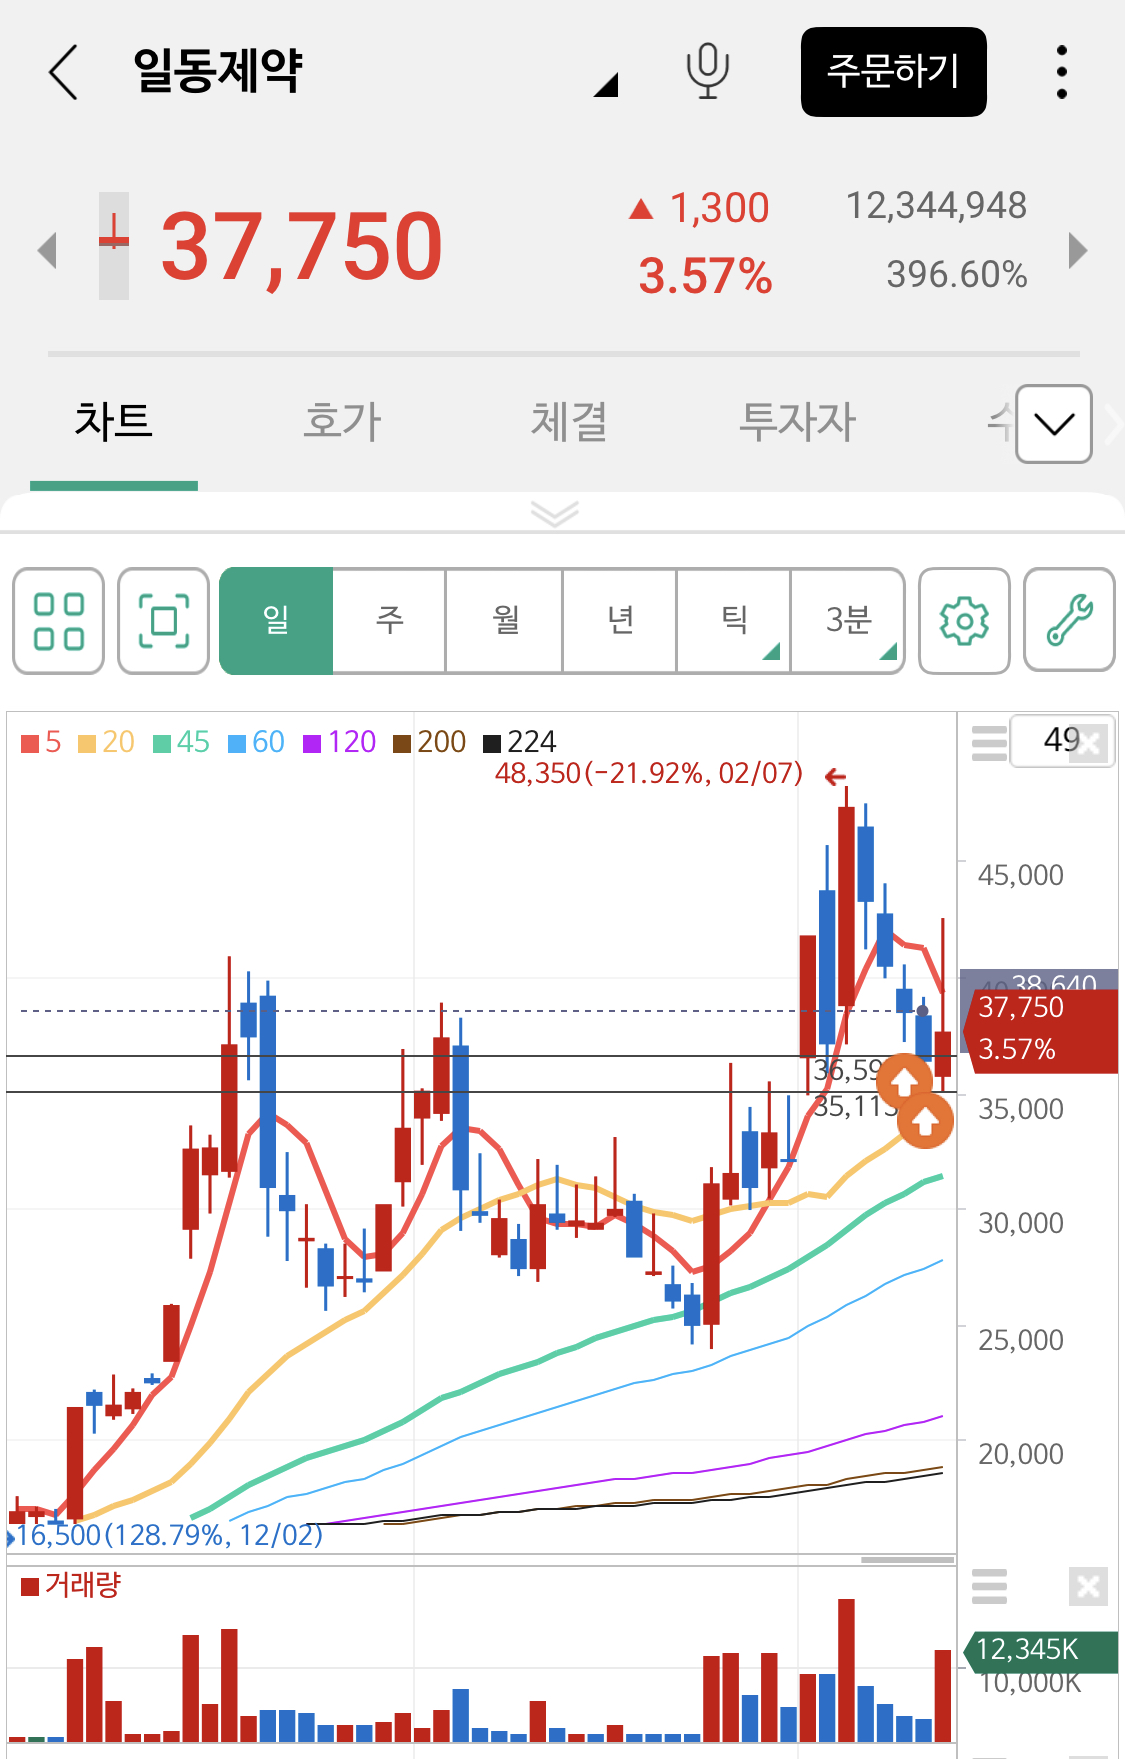Tap the red 5-day moving average legend
The image size is (1125, 1759).
(x=41, y=742)
